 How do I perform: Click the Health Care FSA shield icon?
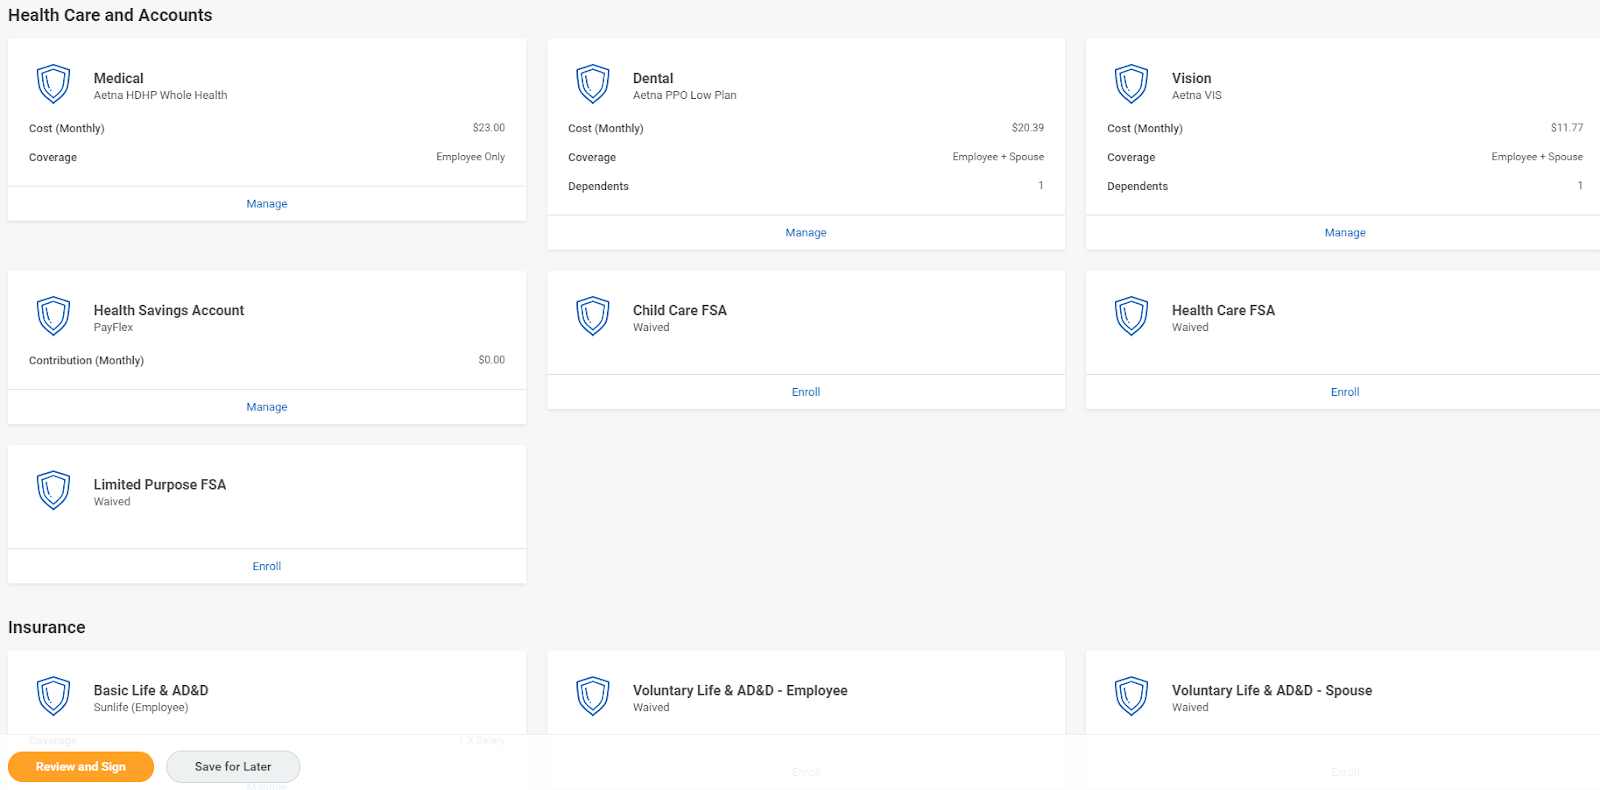click(x=1131, y=316)
